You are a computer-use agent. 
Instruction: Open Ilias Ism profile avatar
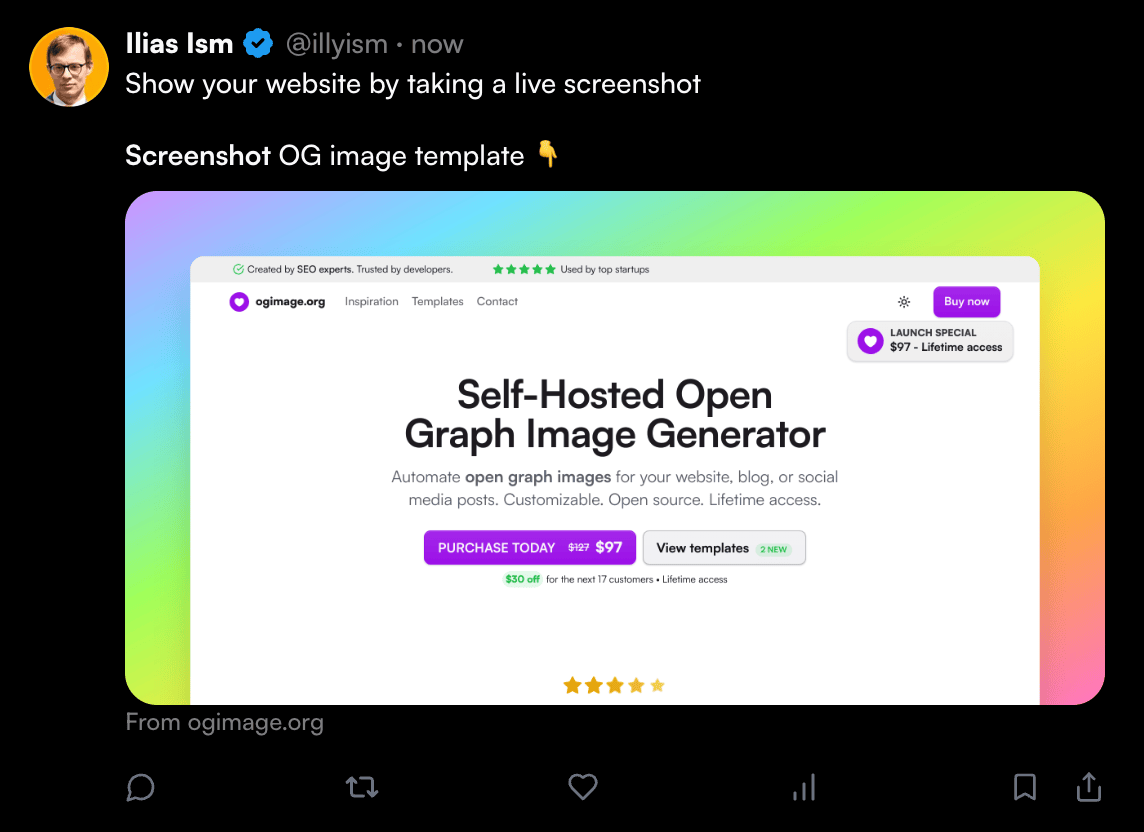point(69,67)
